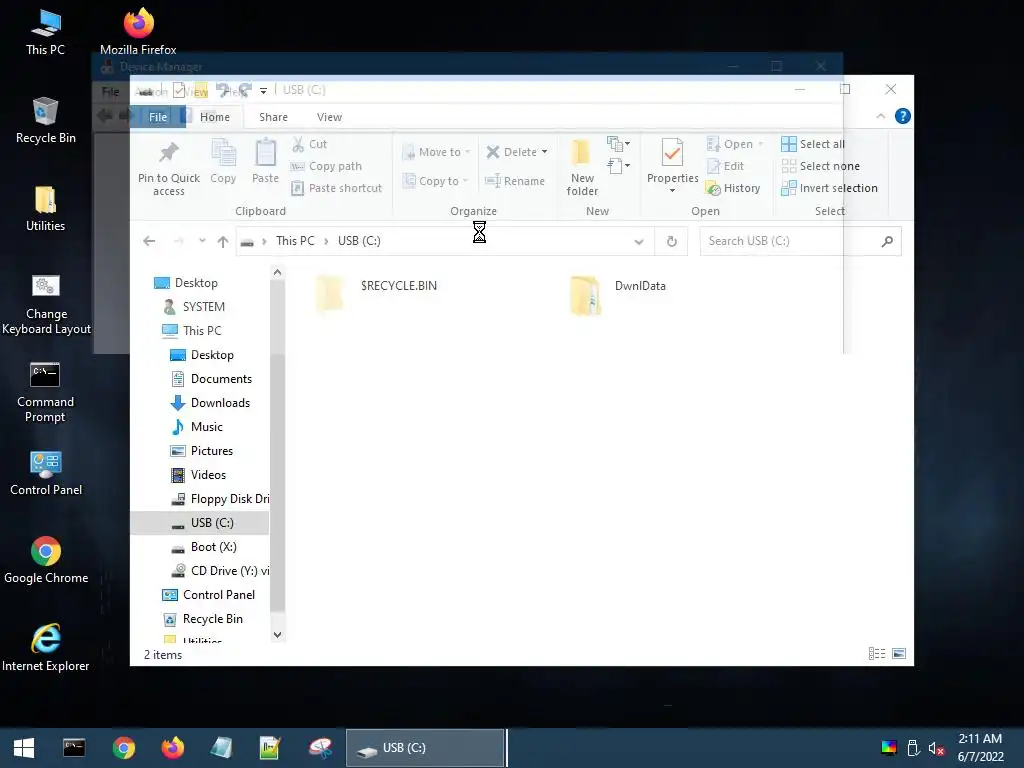This screenshot has height=768, width=1024.
Task: Click Invert selection in the ribbon
Action: tap(829, 188)
